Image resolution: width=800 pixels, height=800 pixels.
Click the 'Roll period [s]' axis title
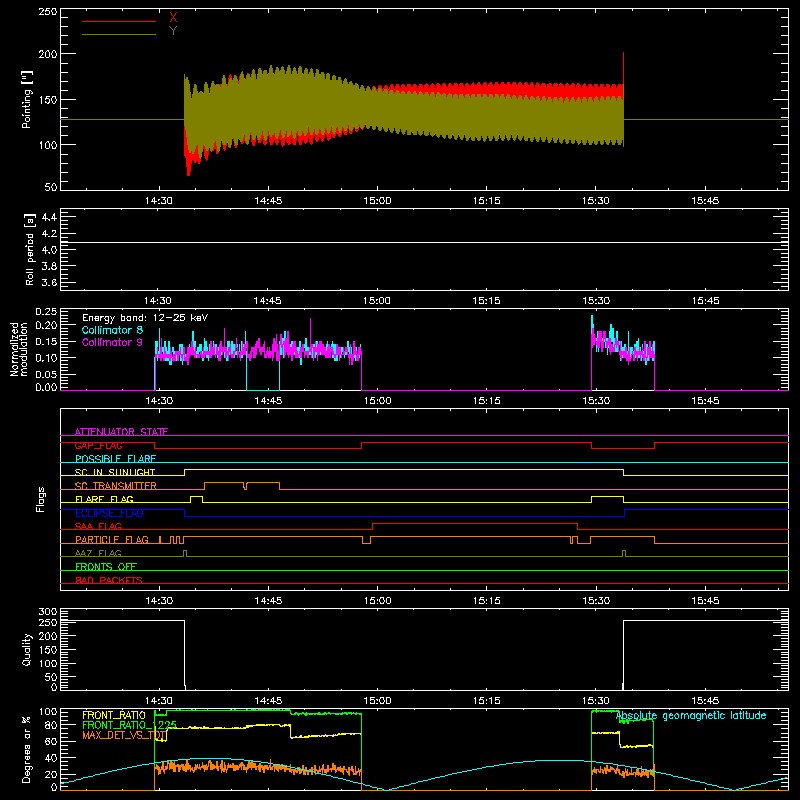pos(29,249)
